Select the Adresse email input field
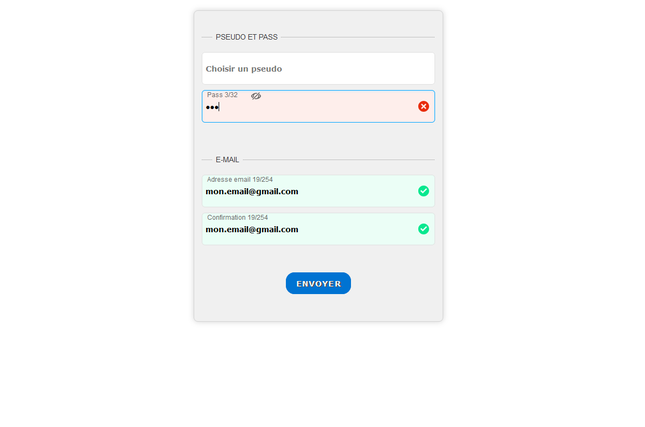Image resolution: width=645 pixels, height=427 pixels. click(318, 191)
